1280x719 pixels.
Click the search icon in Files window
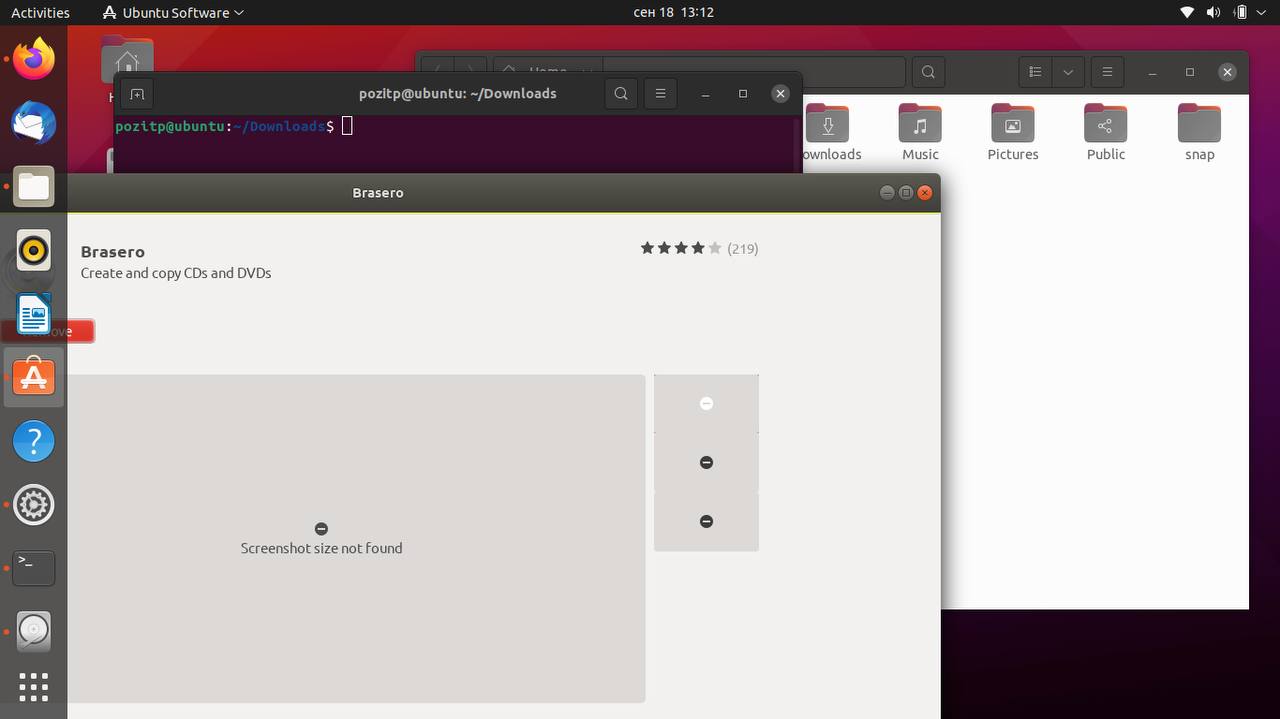pos(928,72)
